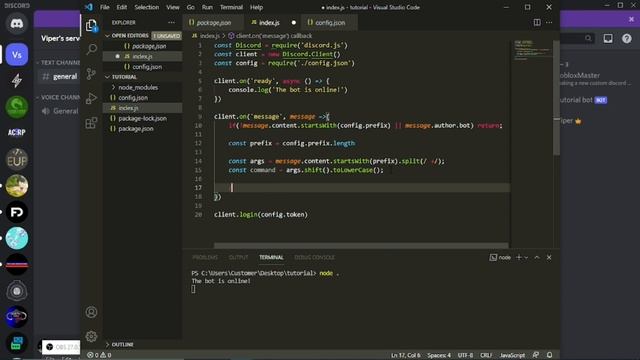Open package-lock.json in the file tree
This screenshot has width=640, height=360.
[x=142, y=118]
